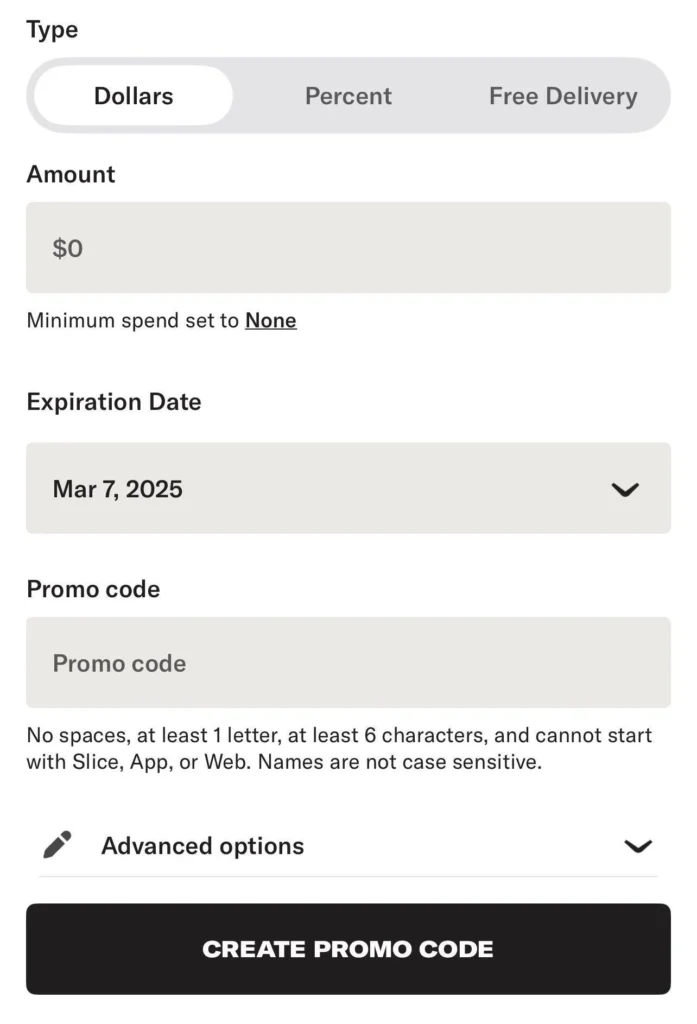This screenshot has height=1024, width=697.
Task: Click the Advanced options label text
Action: pyautogui.click(x=202, y=846)
